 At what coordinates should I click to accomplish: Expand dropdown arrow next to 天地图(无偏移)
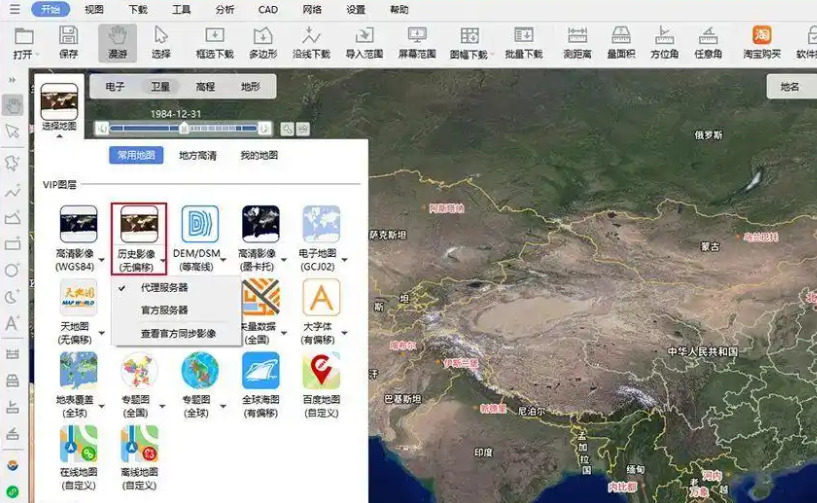tap(102, 333)
